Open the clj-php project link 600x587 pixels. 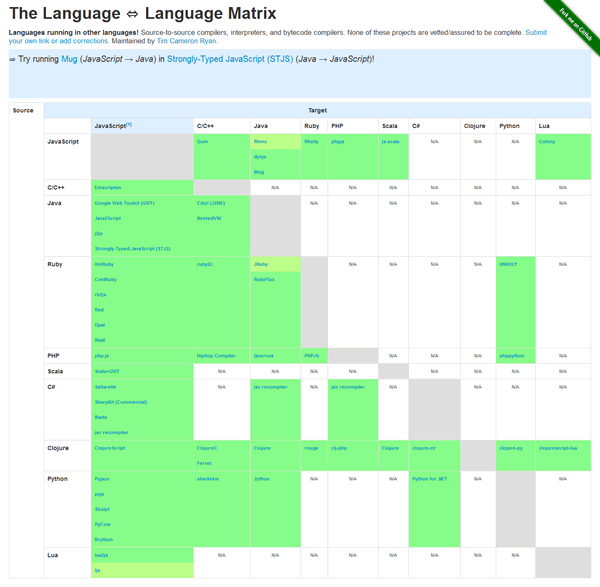339,448
